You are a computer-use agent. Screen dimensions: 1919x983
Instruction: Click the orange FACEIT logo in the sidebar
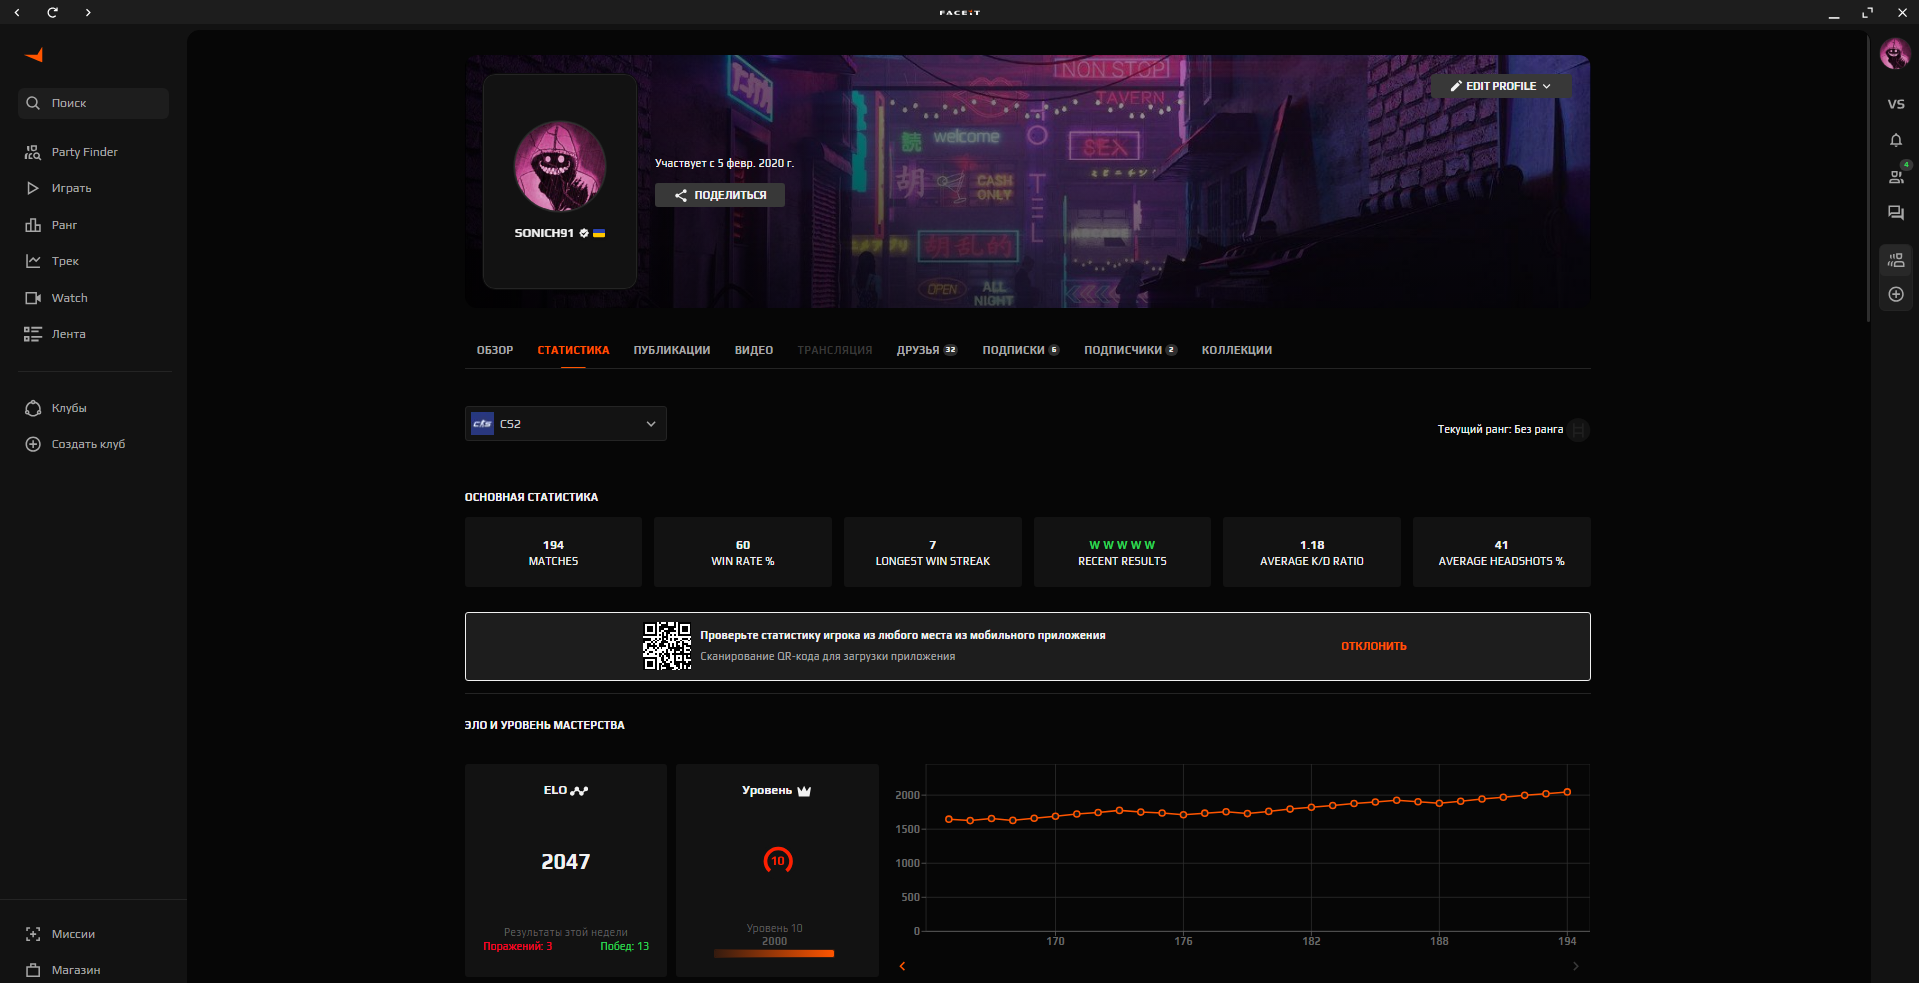point(35,55)
